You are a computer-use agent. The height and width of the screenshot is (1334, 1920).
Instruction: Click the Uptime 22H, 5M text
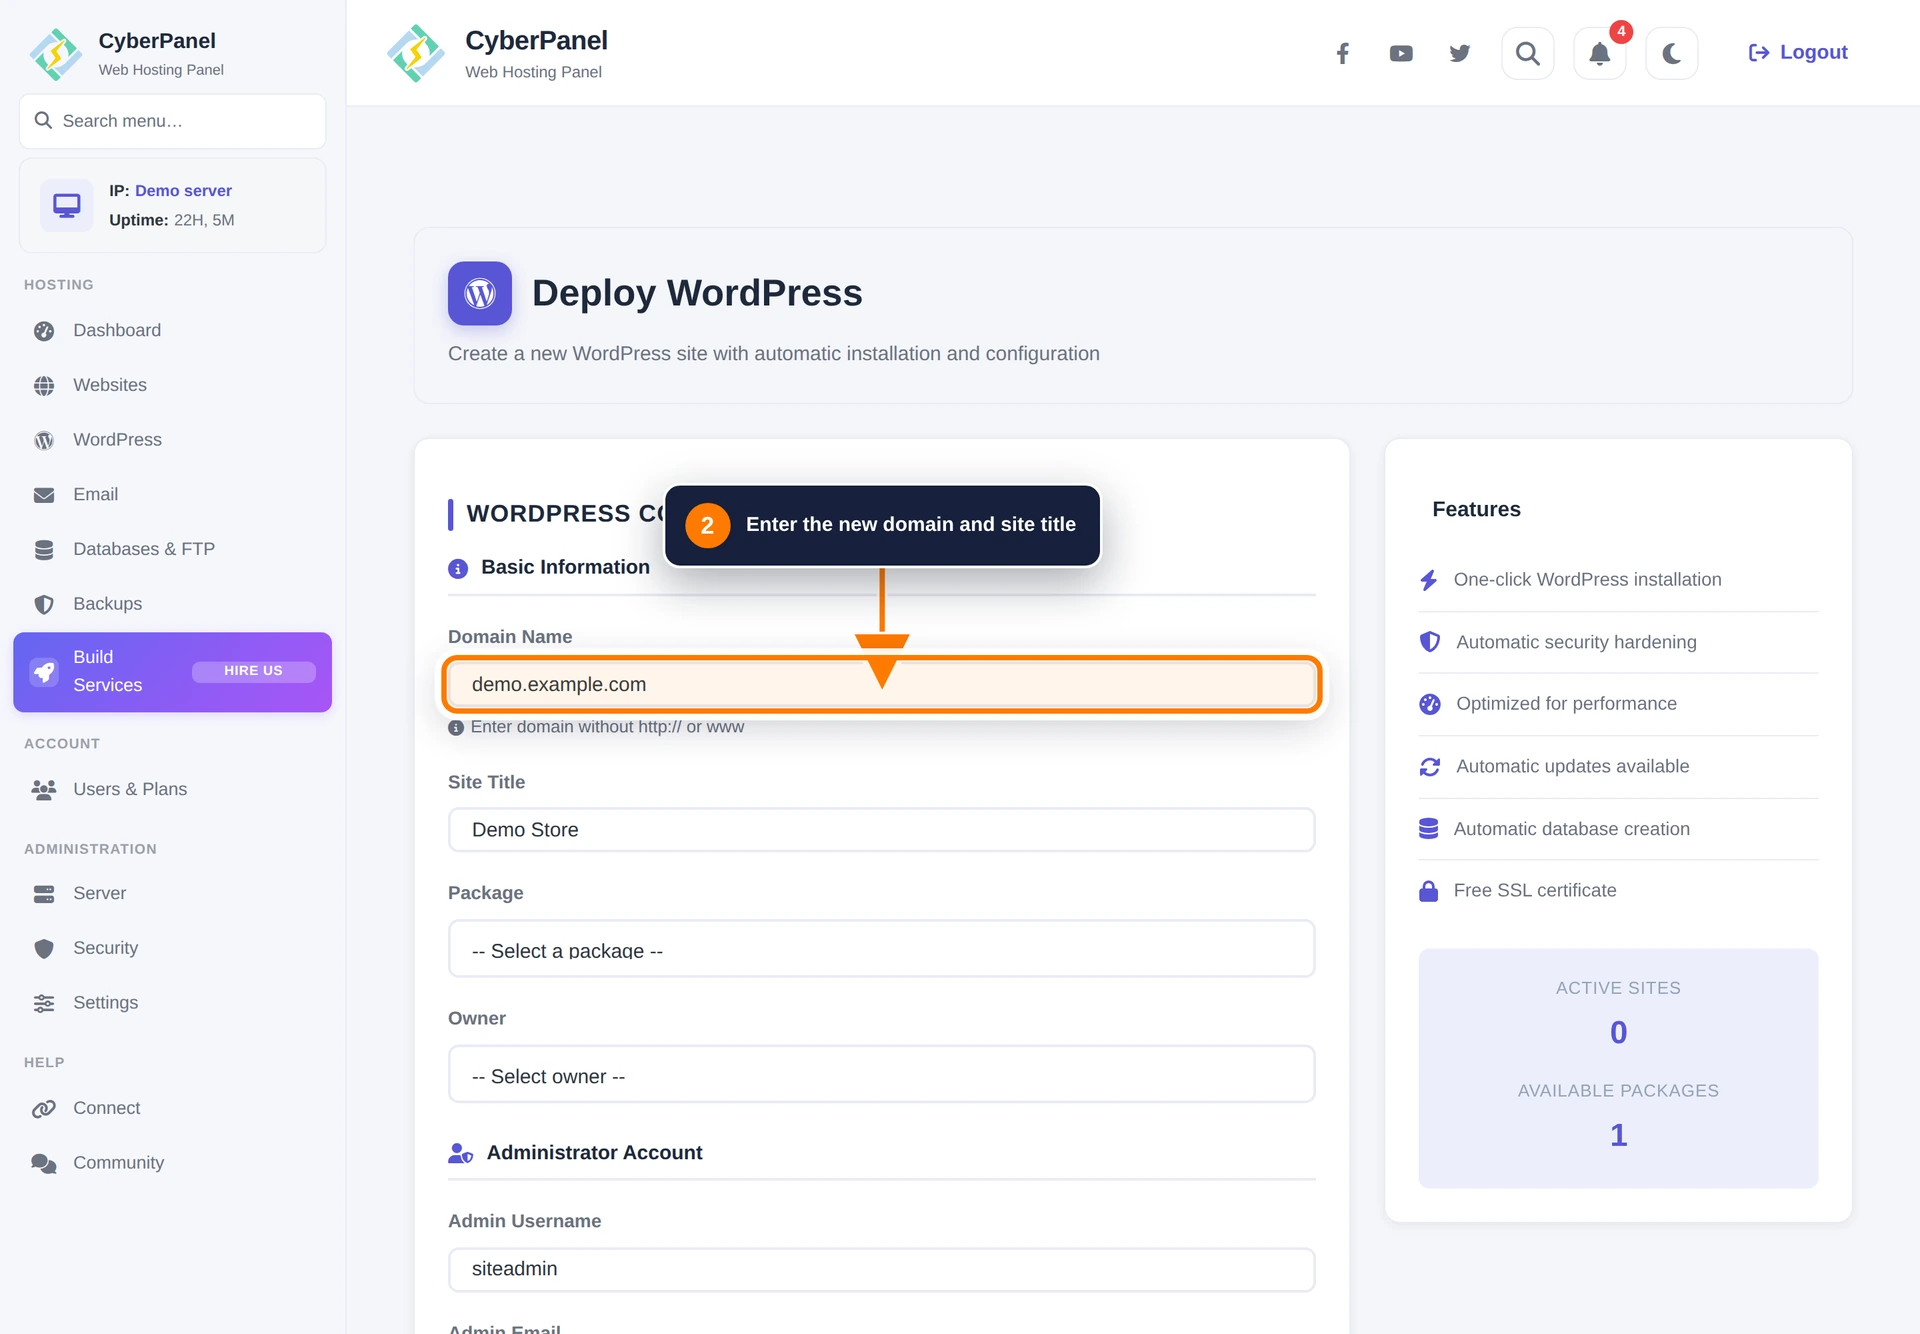[172, 220]
